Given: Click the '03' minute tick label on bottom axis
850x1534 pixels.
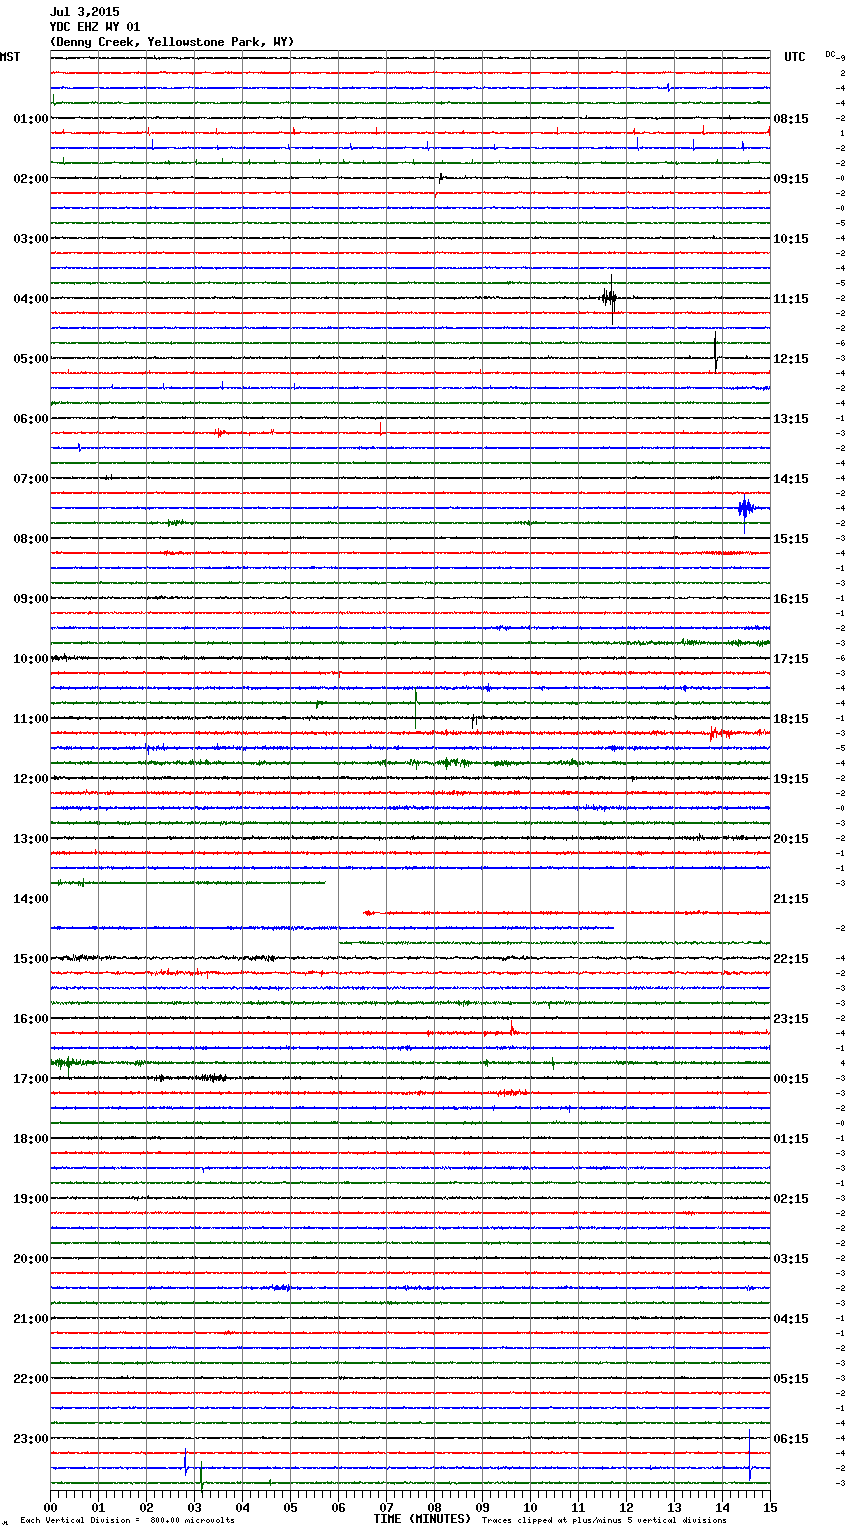Looking at the screenshot, I should (x=194, y=1507).
